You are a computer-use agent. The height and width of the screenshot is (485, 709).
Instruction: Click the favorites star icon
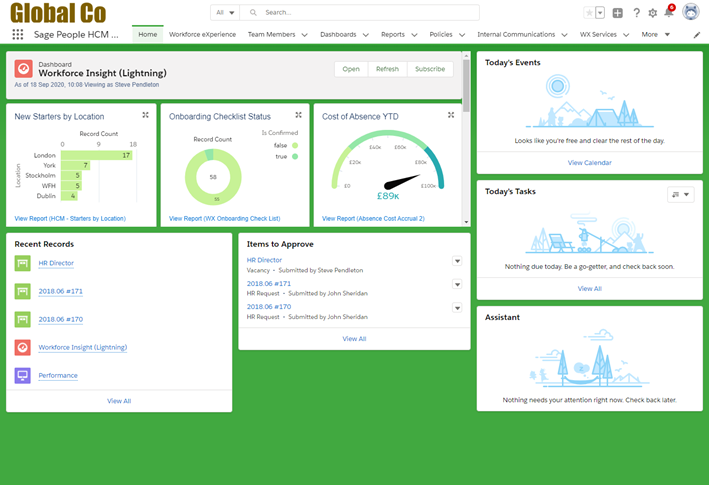[589, 13]
